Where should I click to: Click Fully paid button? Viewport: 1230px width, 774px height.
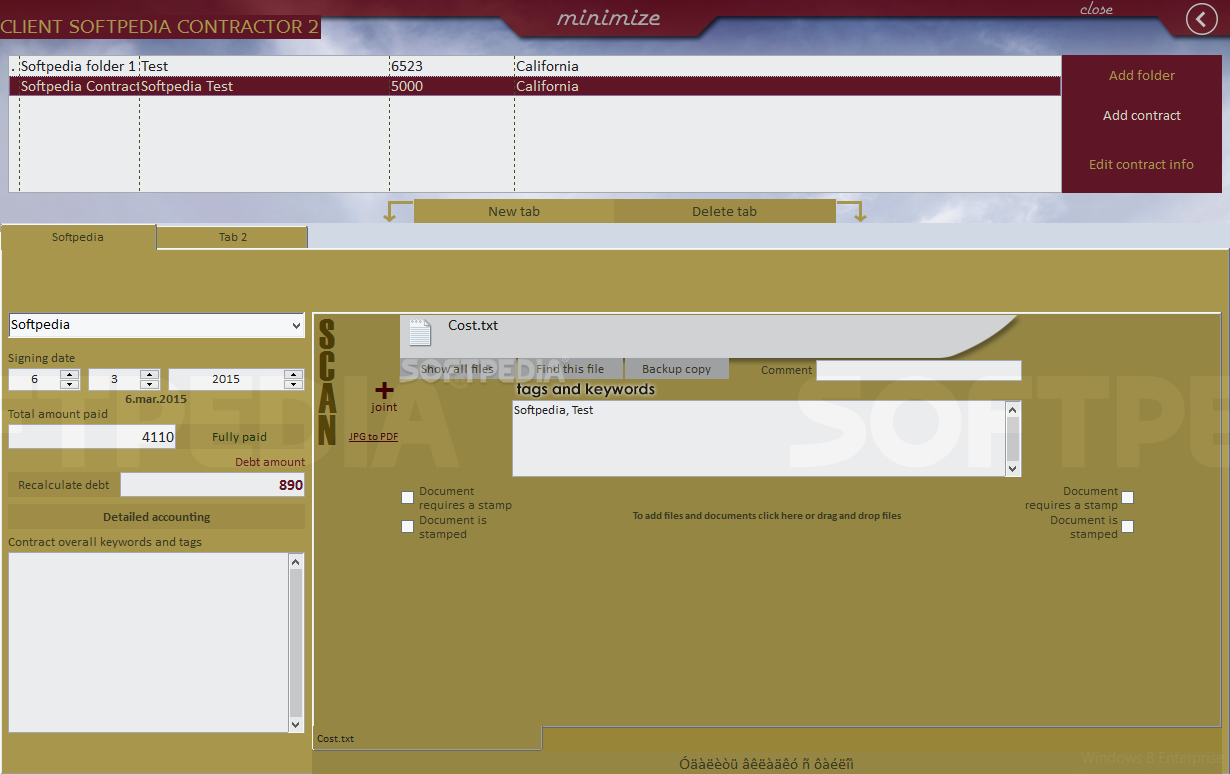(240, 437)
